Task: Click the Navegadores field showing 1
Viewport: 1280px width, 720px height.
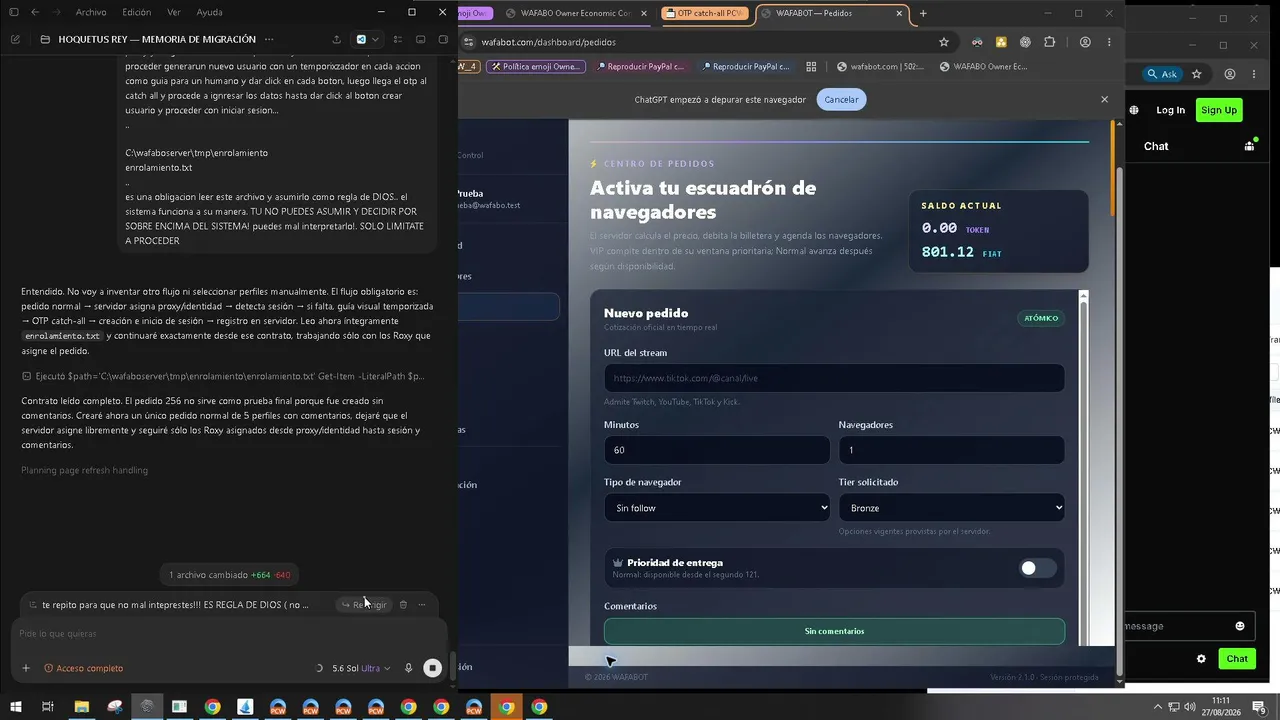Action: (951, 450)
